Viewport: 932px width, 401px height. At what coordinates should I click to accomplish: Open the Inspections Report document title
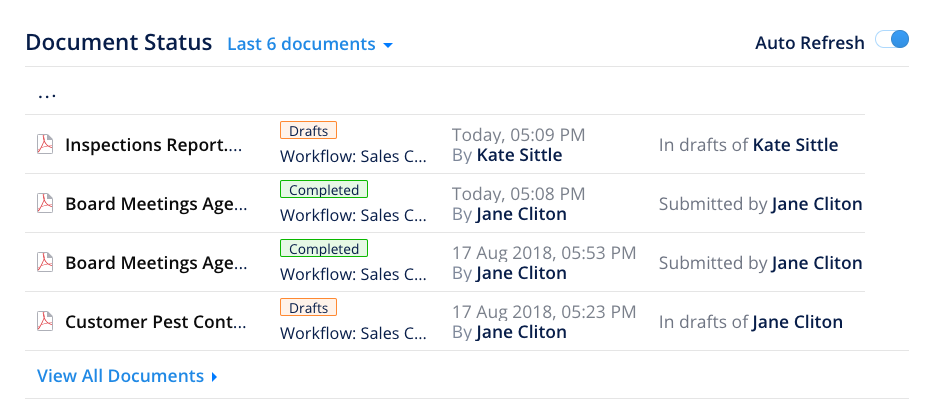point(154,145)
